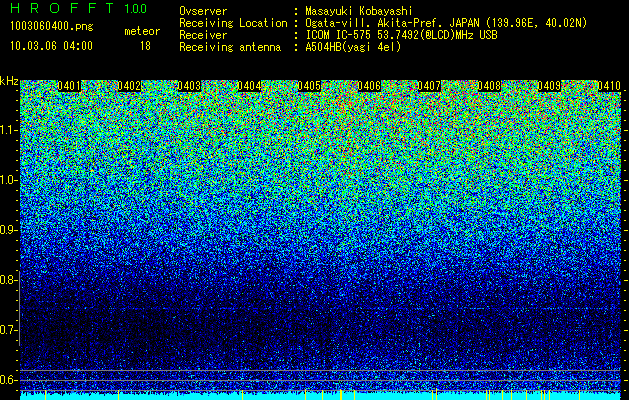Click the 1.1 frequency axis label
This screenshot has width=629, height=400.
(x=8, y=130)
